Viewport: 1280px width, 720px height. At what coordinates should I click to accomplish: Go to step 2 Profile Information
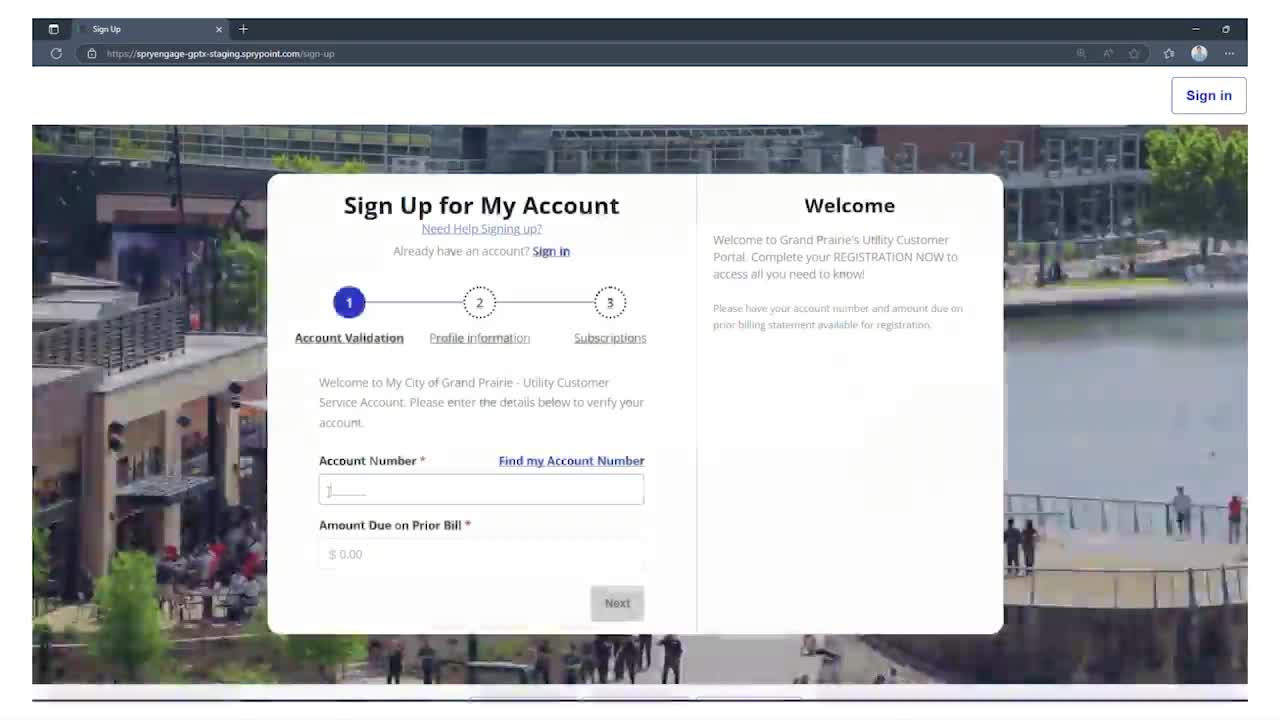pyautogui.click(x=479, y=302)
